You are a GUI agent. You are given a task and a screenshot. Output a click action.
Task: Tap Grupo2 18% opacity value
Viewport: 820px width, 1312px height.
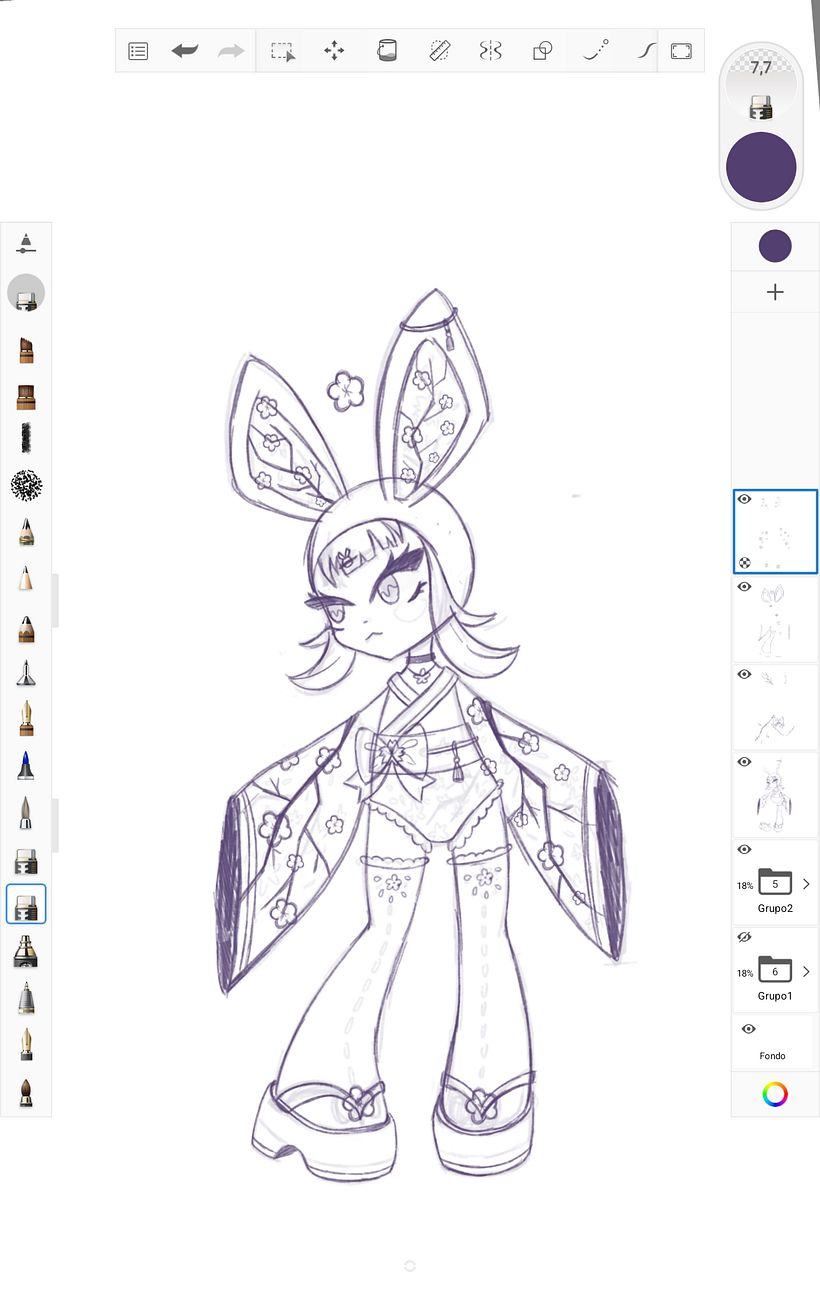pyautogui.click(x=745, y=886)
